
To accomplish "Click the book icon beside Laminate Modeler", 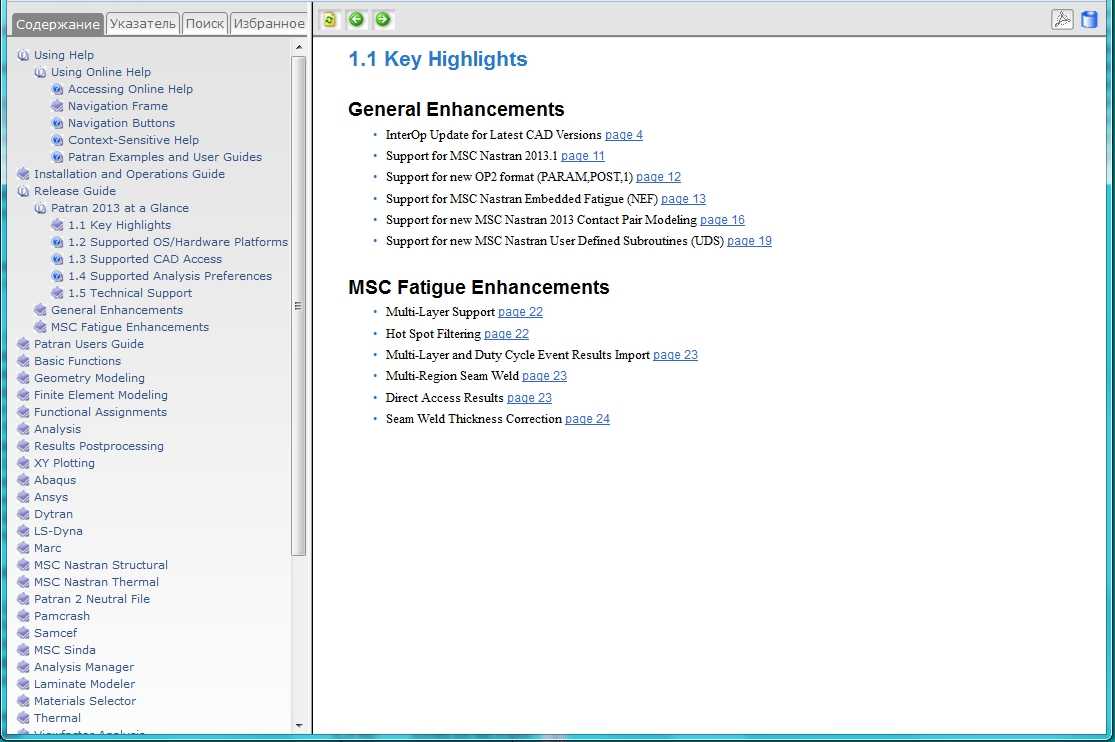I will 23,684.
